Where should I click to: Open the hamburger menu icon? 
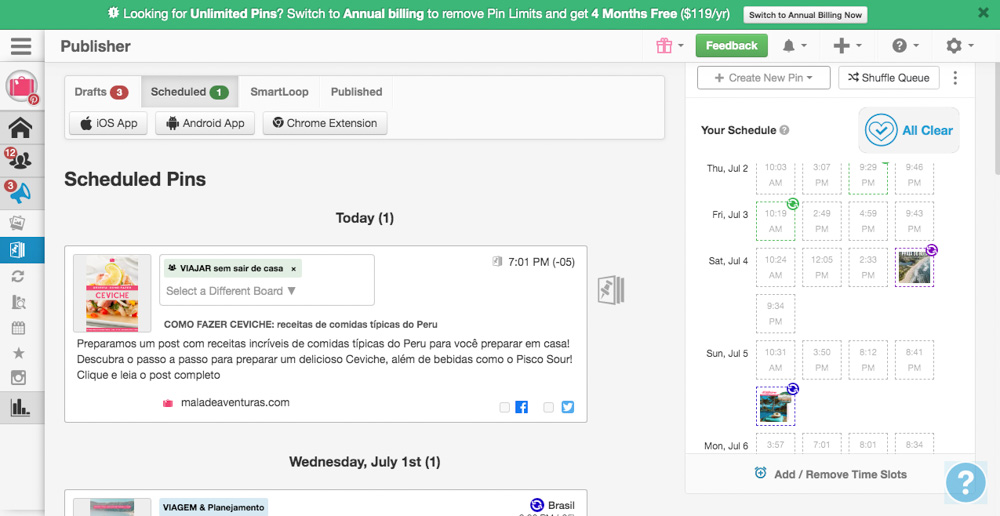coord(21,46)
